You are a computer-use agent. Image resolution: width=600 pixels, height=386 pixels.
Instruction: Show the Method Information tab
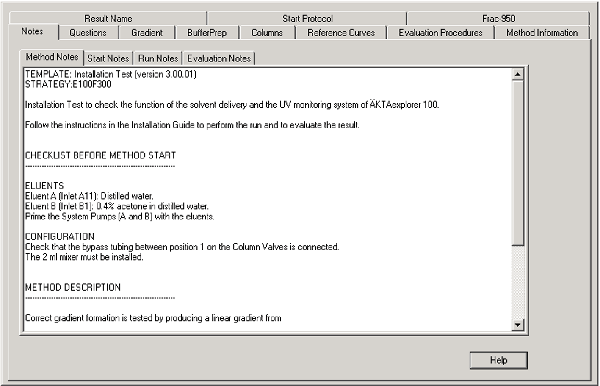[x=542, y=33]
